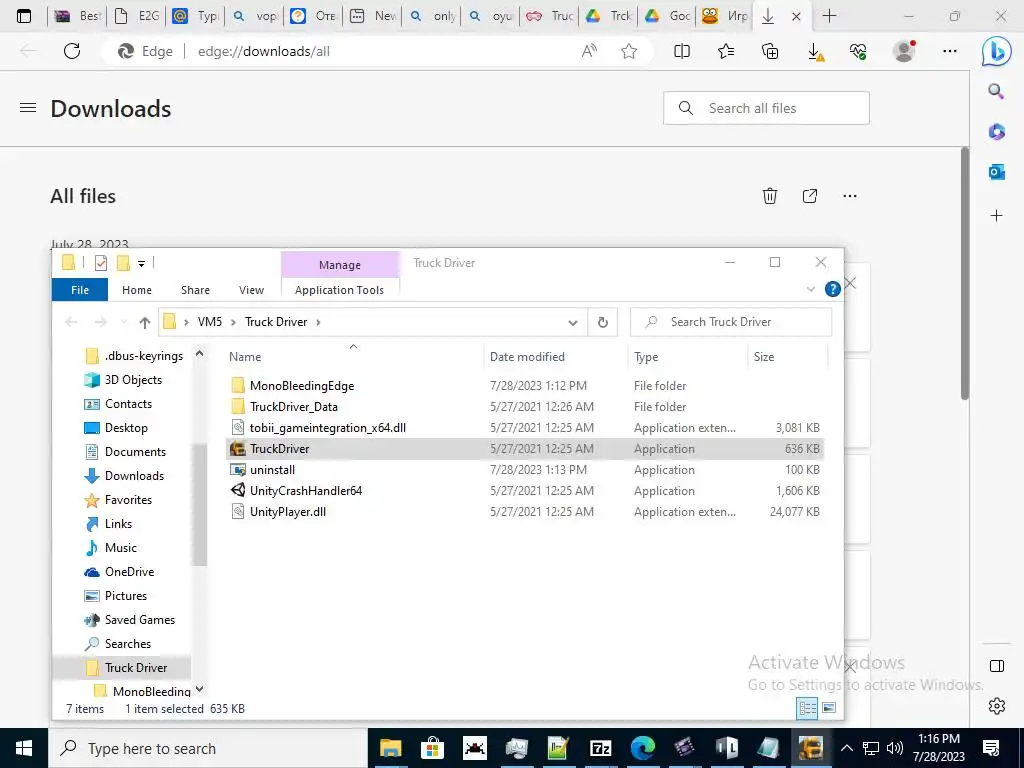Screen dimensions: 1024x768
Task: Open Bing Chat sidebar button
Action: [x=996, y=52]
